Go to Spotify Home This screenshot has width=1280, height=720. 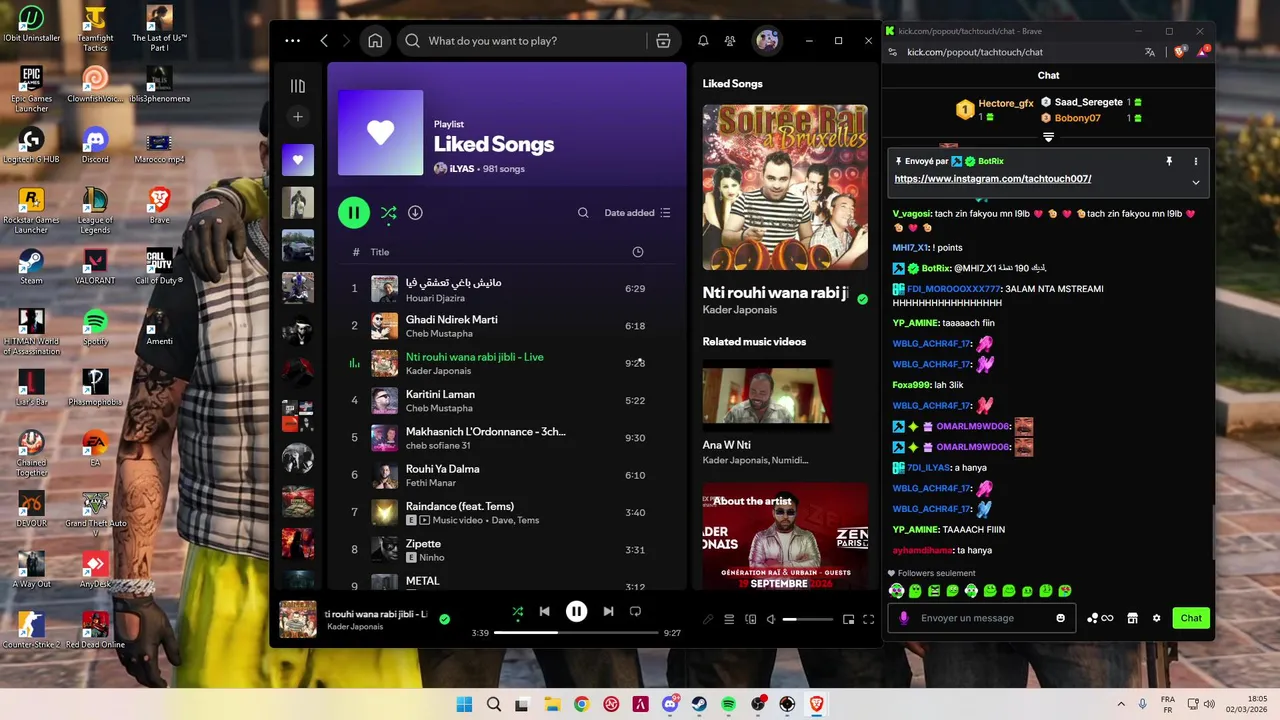(x=375, y=41)
